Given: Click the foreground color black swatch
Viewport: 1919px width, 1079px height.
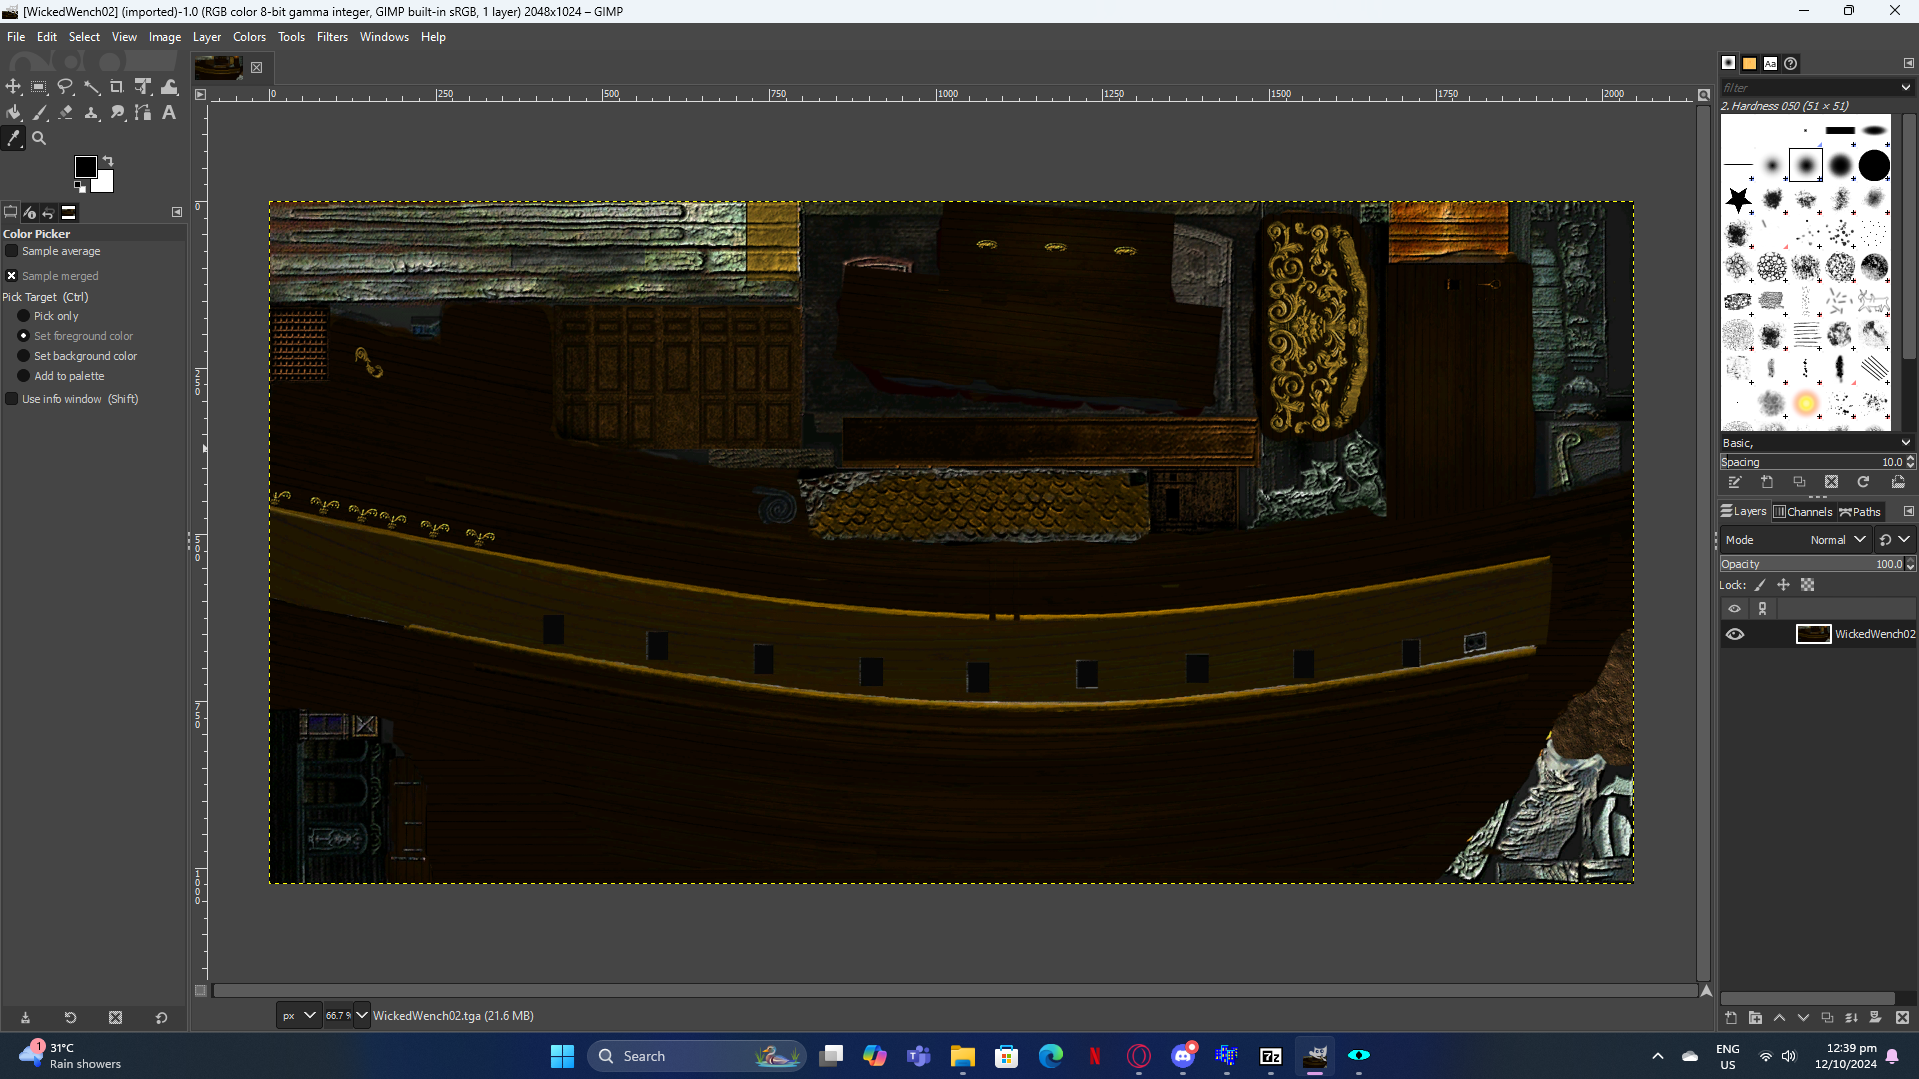Looking at the screenshot, I should (x=85, y=166).
